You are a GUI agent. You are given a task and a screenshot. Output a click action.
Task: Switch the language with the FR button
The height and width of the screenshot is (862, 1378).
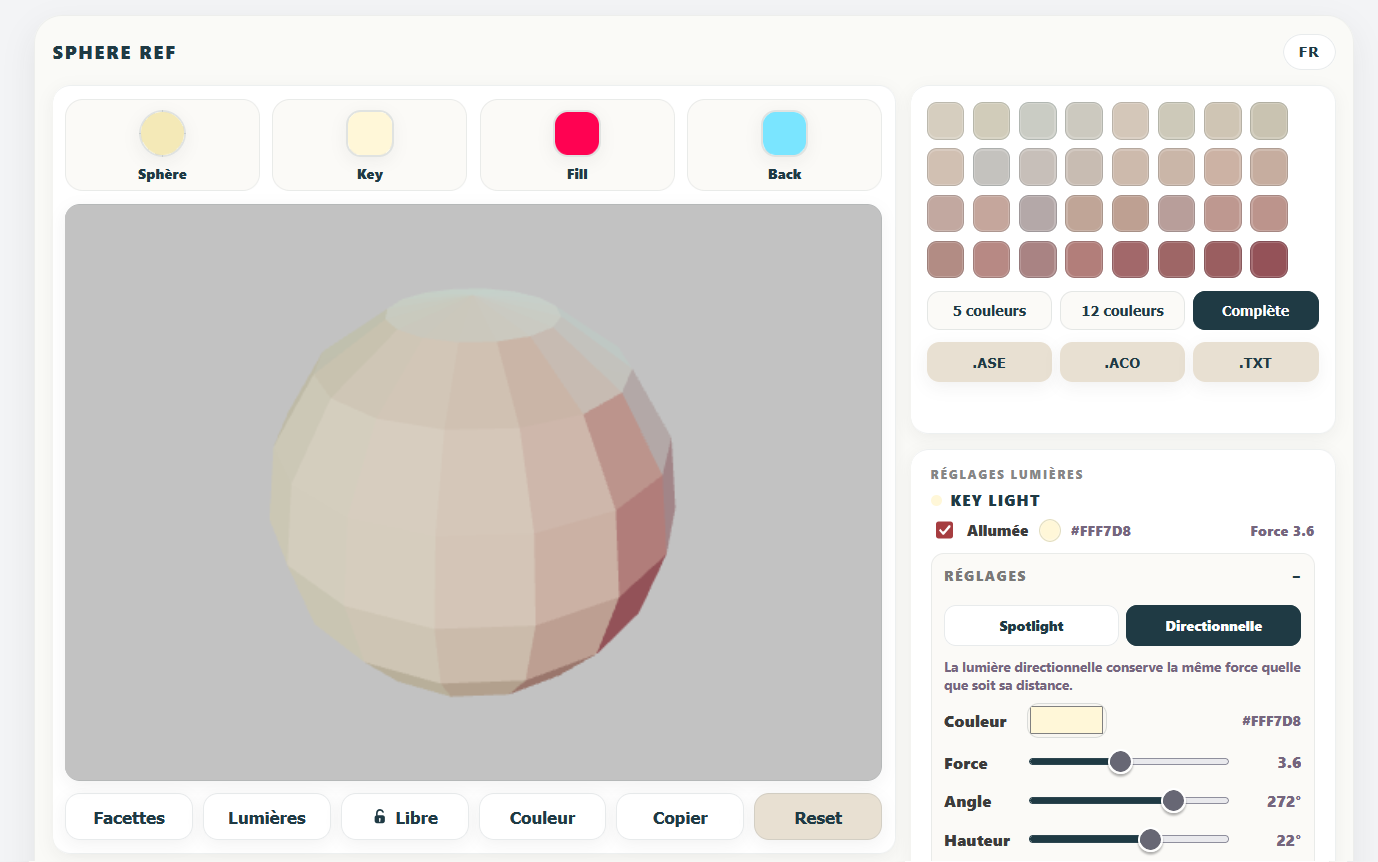pyautogui.click(x=1309, y=52)
